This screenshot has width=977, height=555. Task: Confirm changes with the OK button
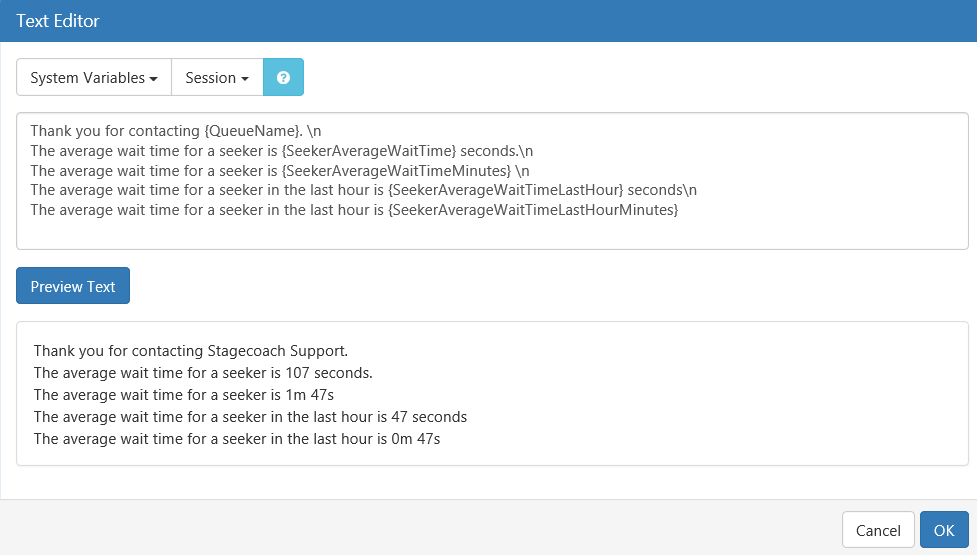(944, 530)
